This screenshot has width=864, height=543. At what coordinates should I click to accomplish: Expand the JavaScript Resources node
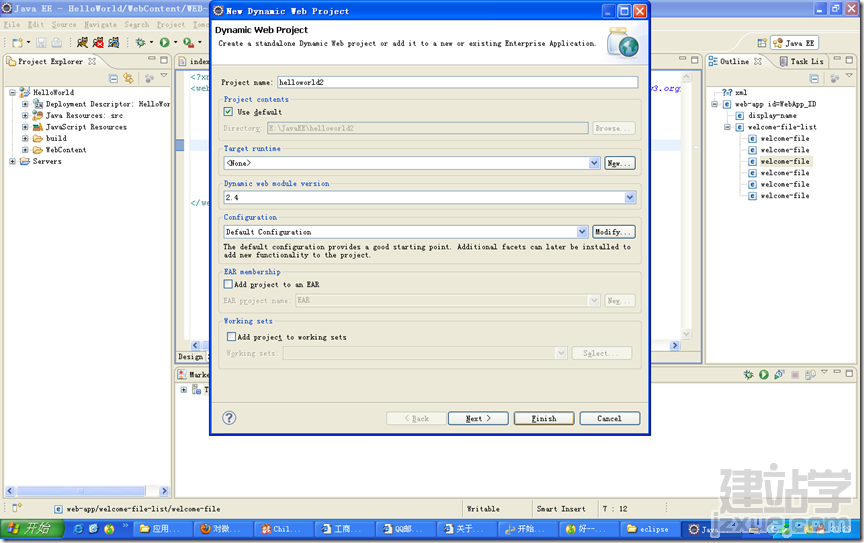[x=25, y=127]
